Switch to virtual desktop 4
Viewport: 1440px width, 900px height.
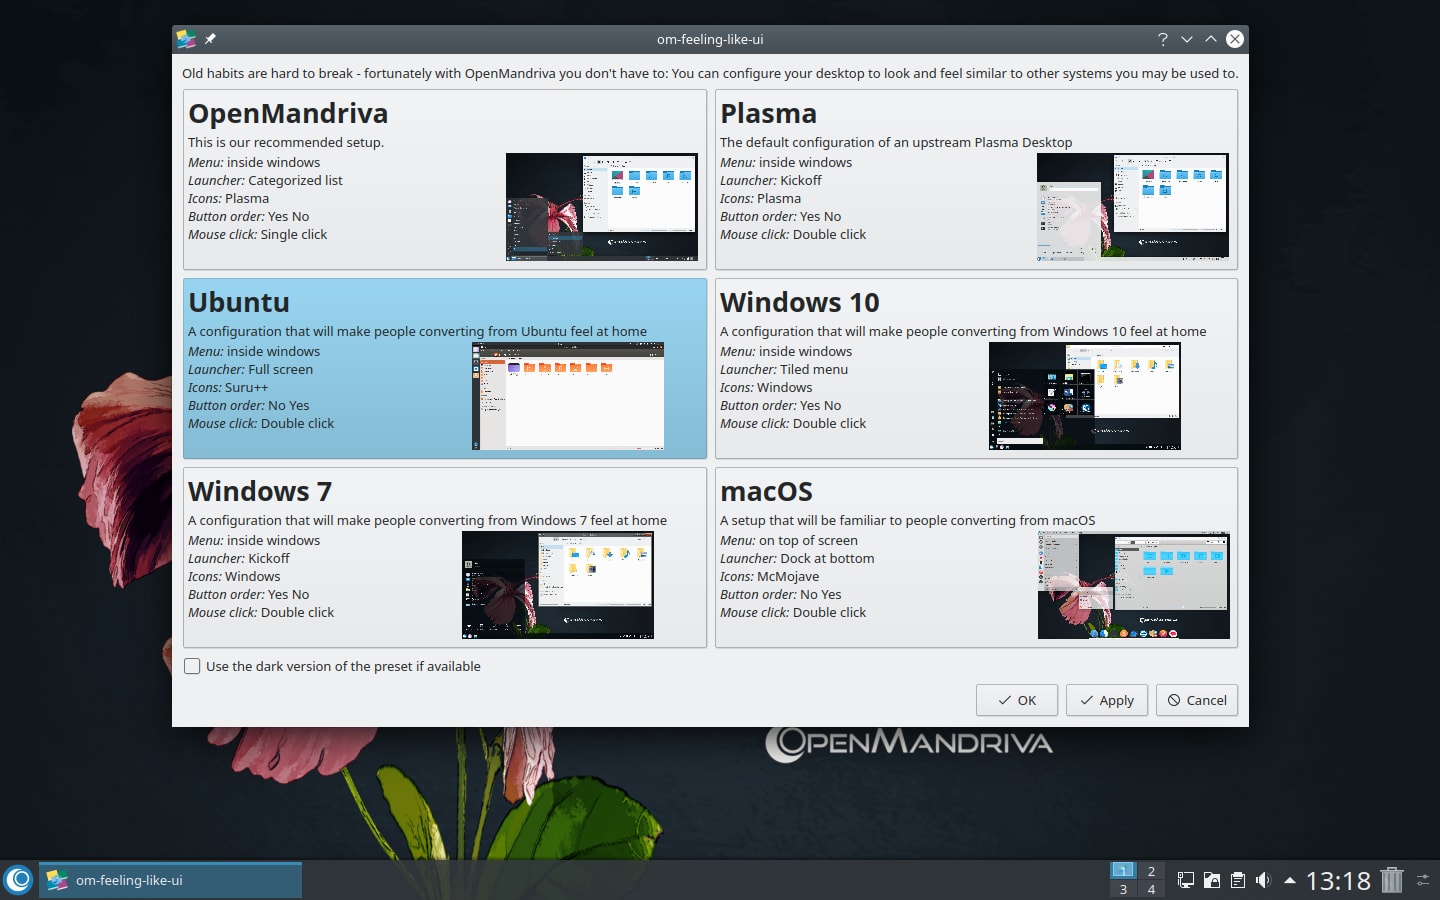point(1151,889)
